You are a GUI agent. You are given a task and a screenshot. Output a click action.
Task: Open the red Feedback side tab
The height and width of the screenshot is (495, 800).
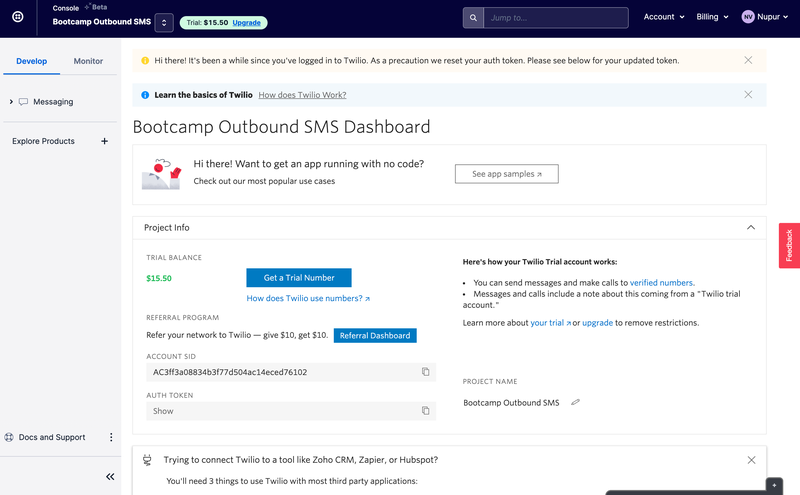click(x=789, y=245)
